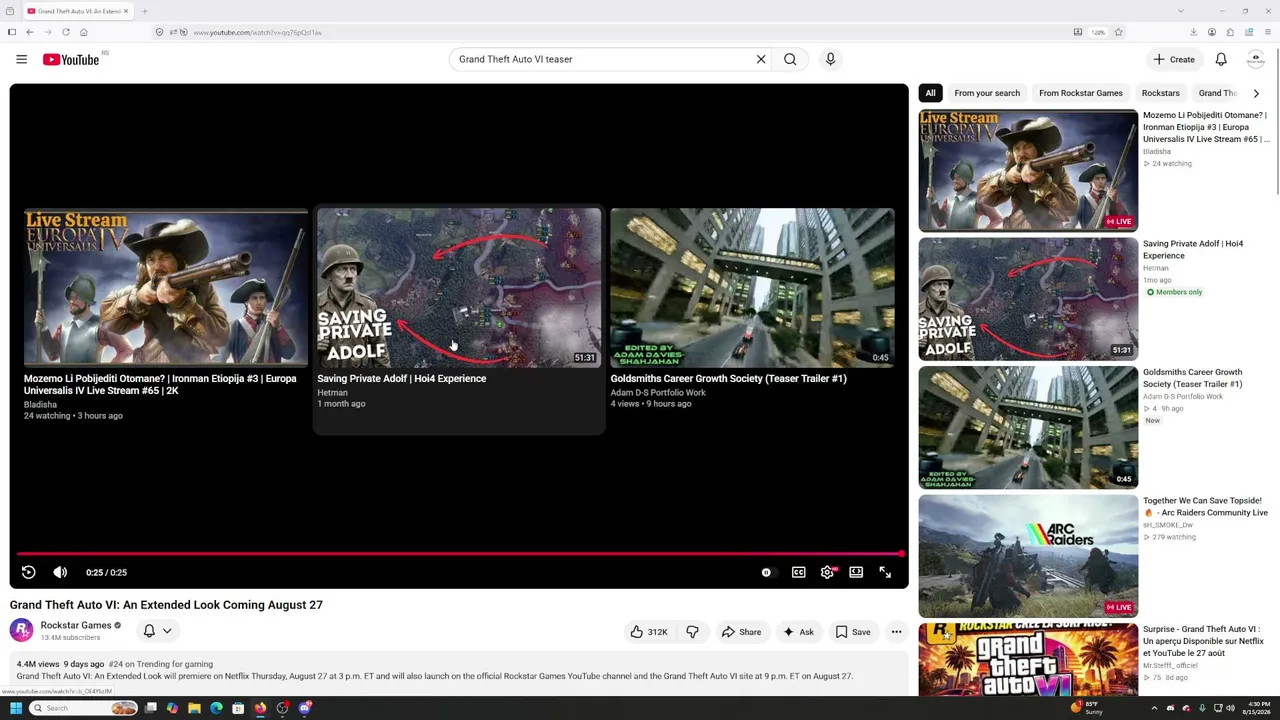Open the account avatar menu
The height and width of the screenshot is (720, 1280).
coord(1256,59)
